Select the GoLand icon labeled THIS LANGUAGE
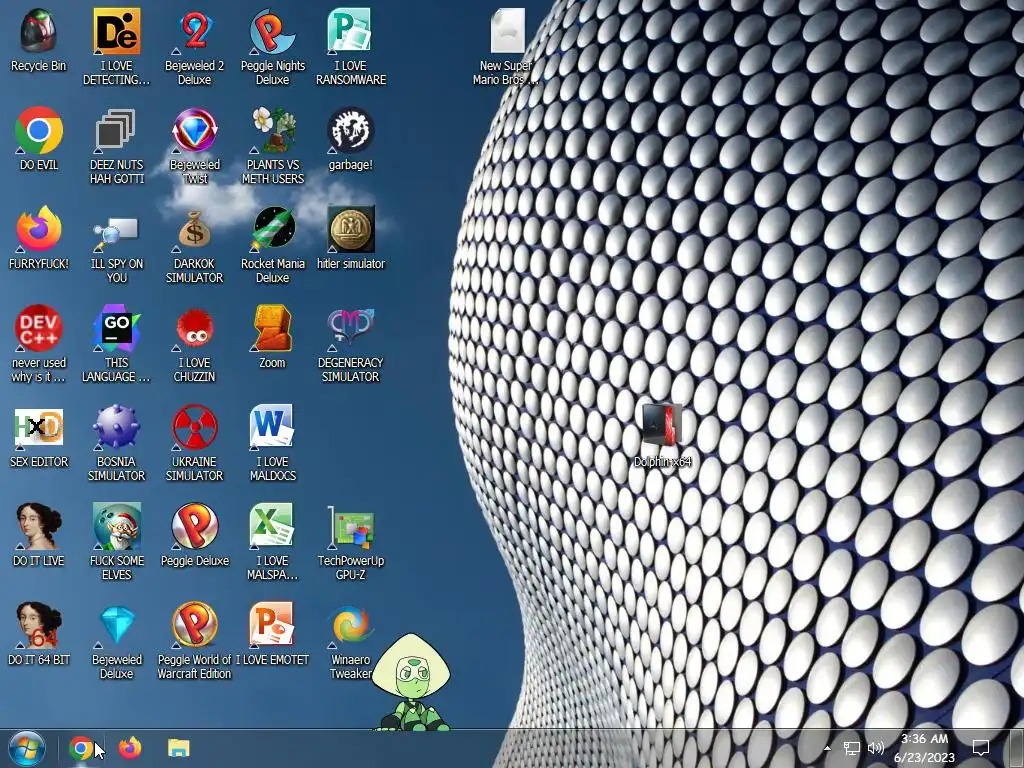This screenshot has height=768, width=1024. pyautogui.click(x=116, y=328)
